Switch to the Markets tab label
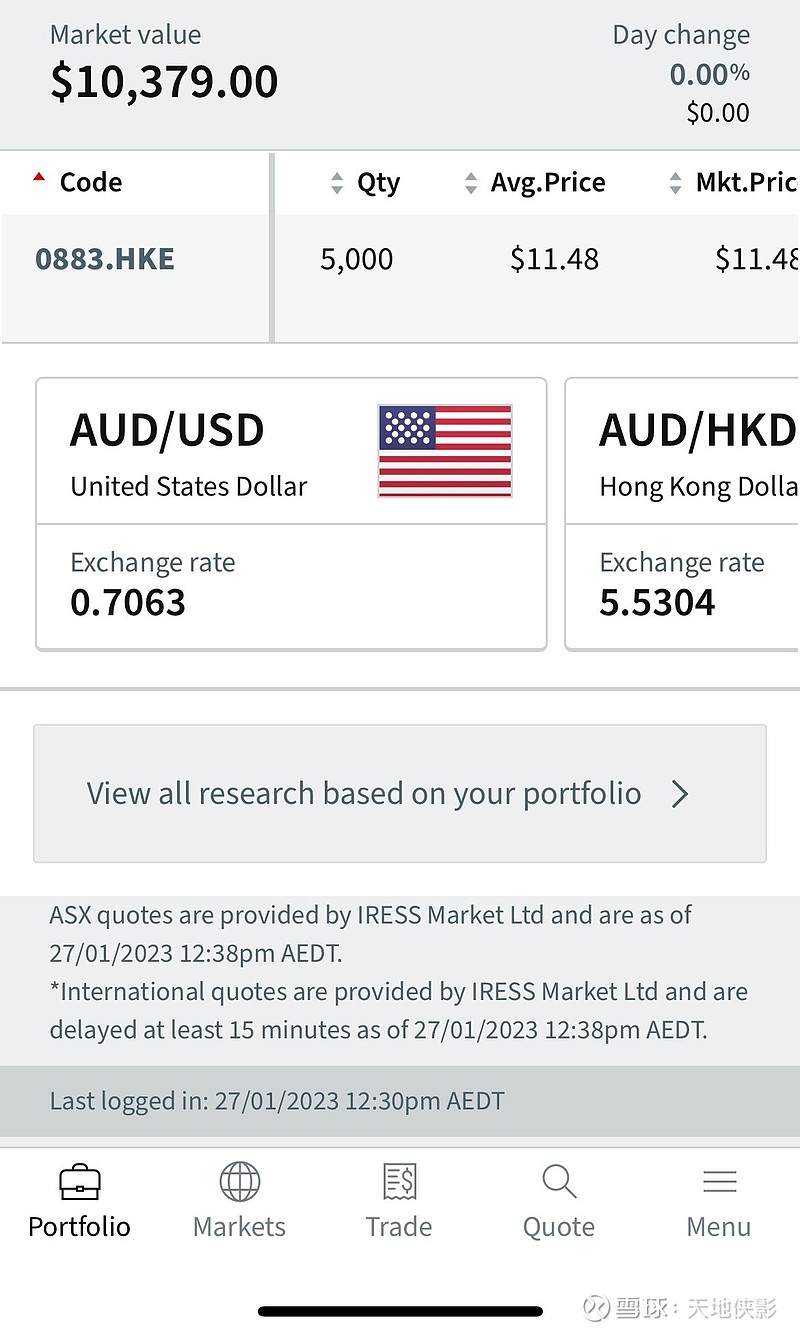 coord(239,1227)
